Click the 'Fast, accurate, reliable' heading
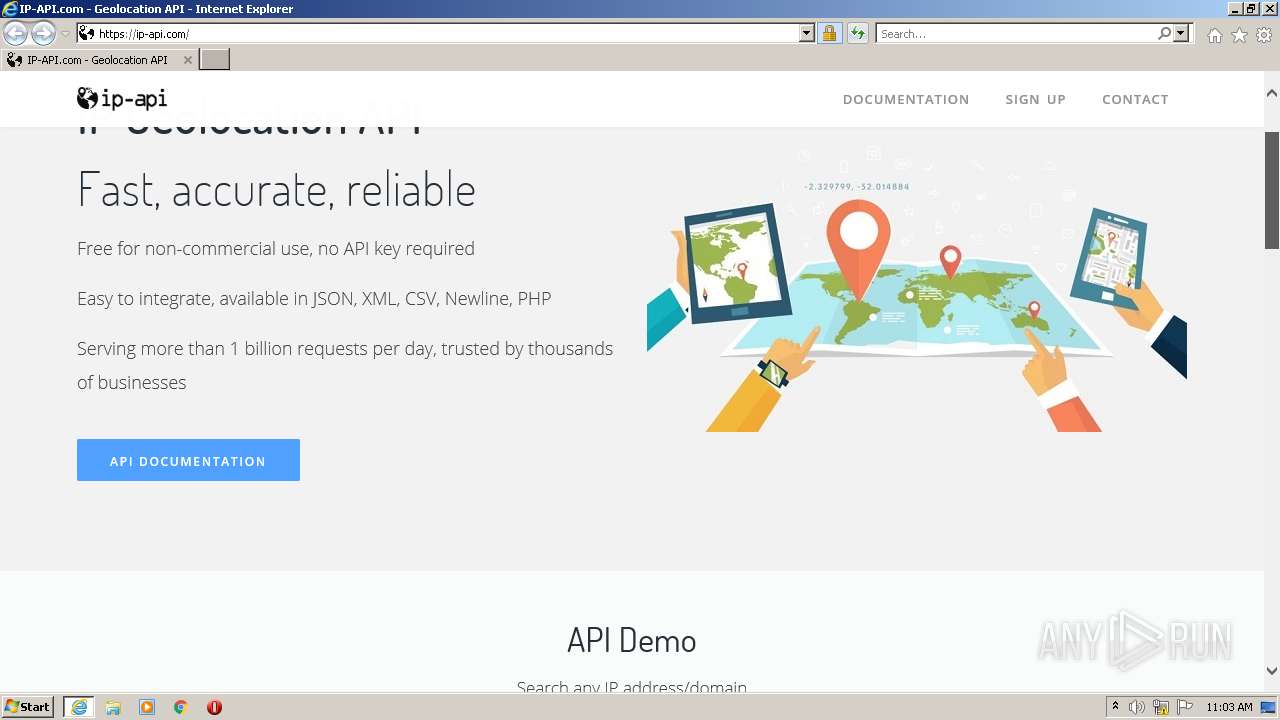This screenshot has width=1280, height=720. coord(276,190)
